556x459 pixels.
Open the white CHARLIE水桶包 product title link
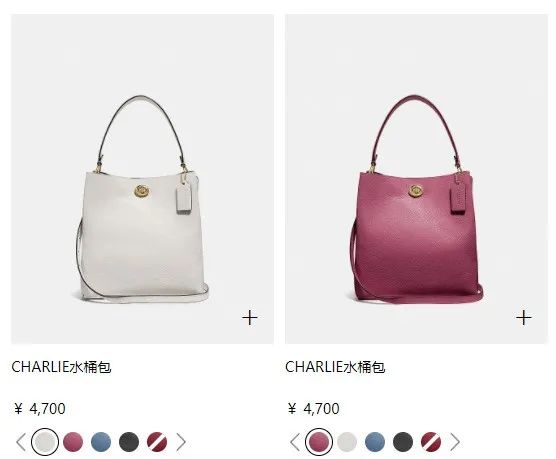pos(61,367)
